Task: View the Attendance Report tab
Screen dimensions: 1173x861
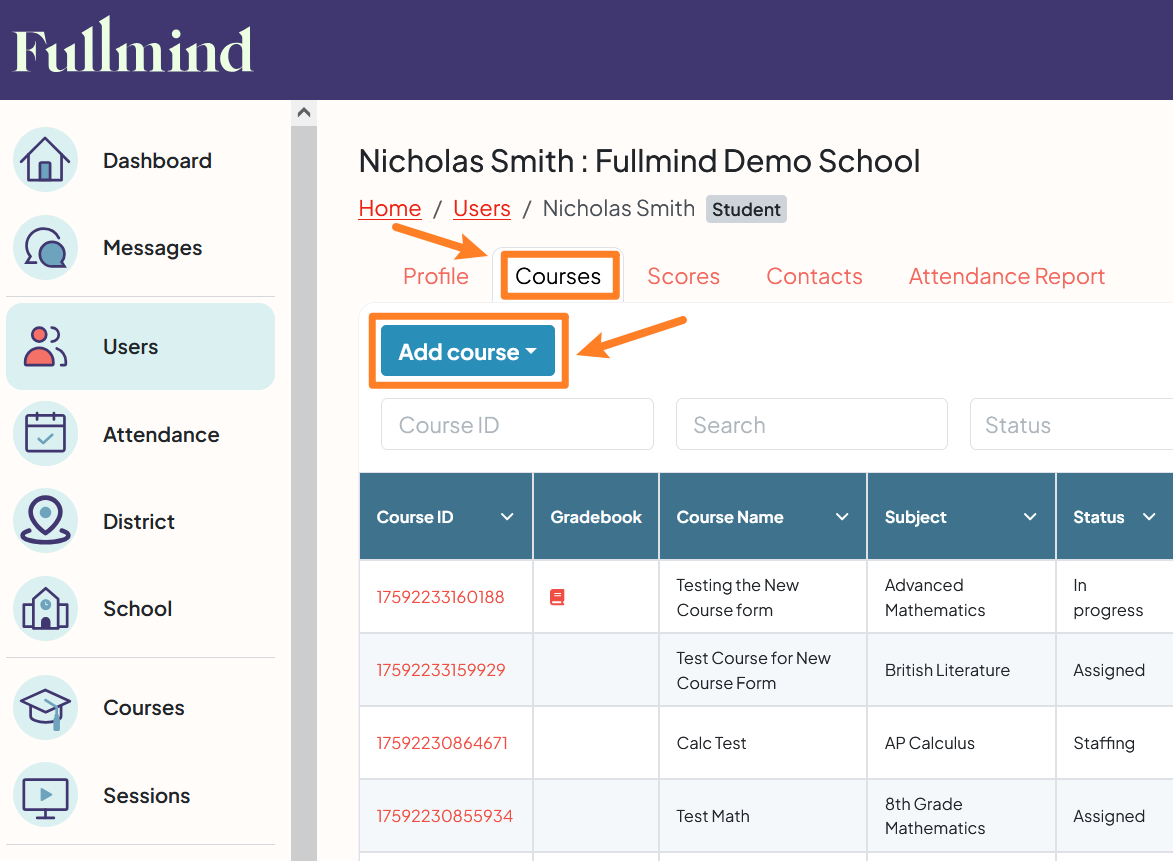Action: (1006, 276)
